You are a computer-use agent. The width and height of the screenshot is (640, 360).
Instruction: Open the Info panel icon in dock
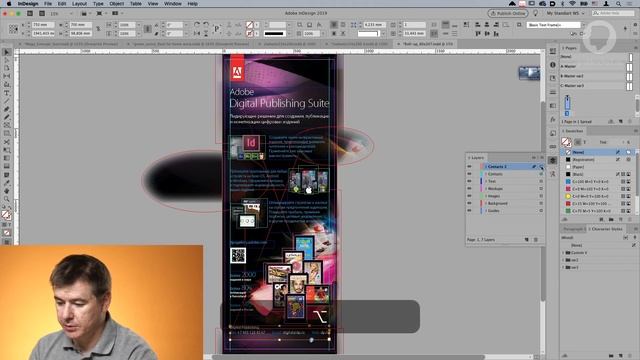tap(553, 64)
